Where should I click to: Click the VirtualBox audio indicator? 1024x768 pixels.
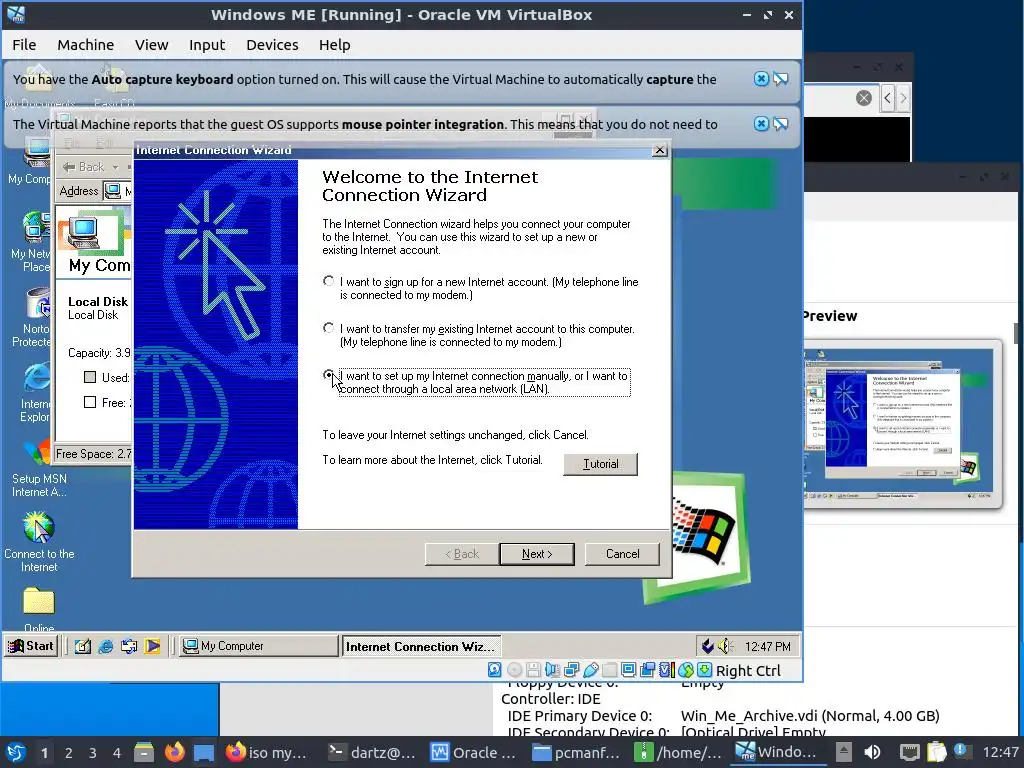click(x=552, y=670)
